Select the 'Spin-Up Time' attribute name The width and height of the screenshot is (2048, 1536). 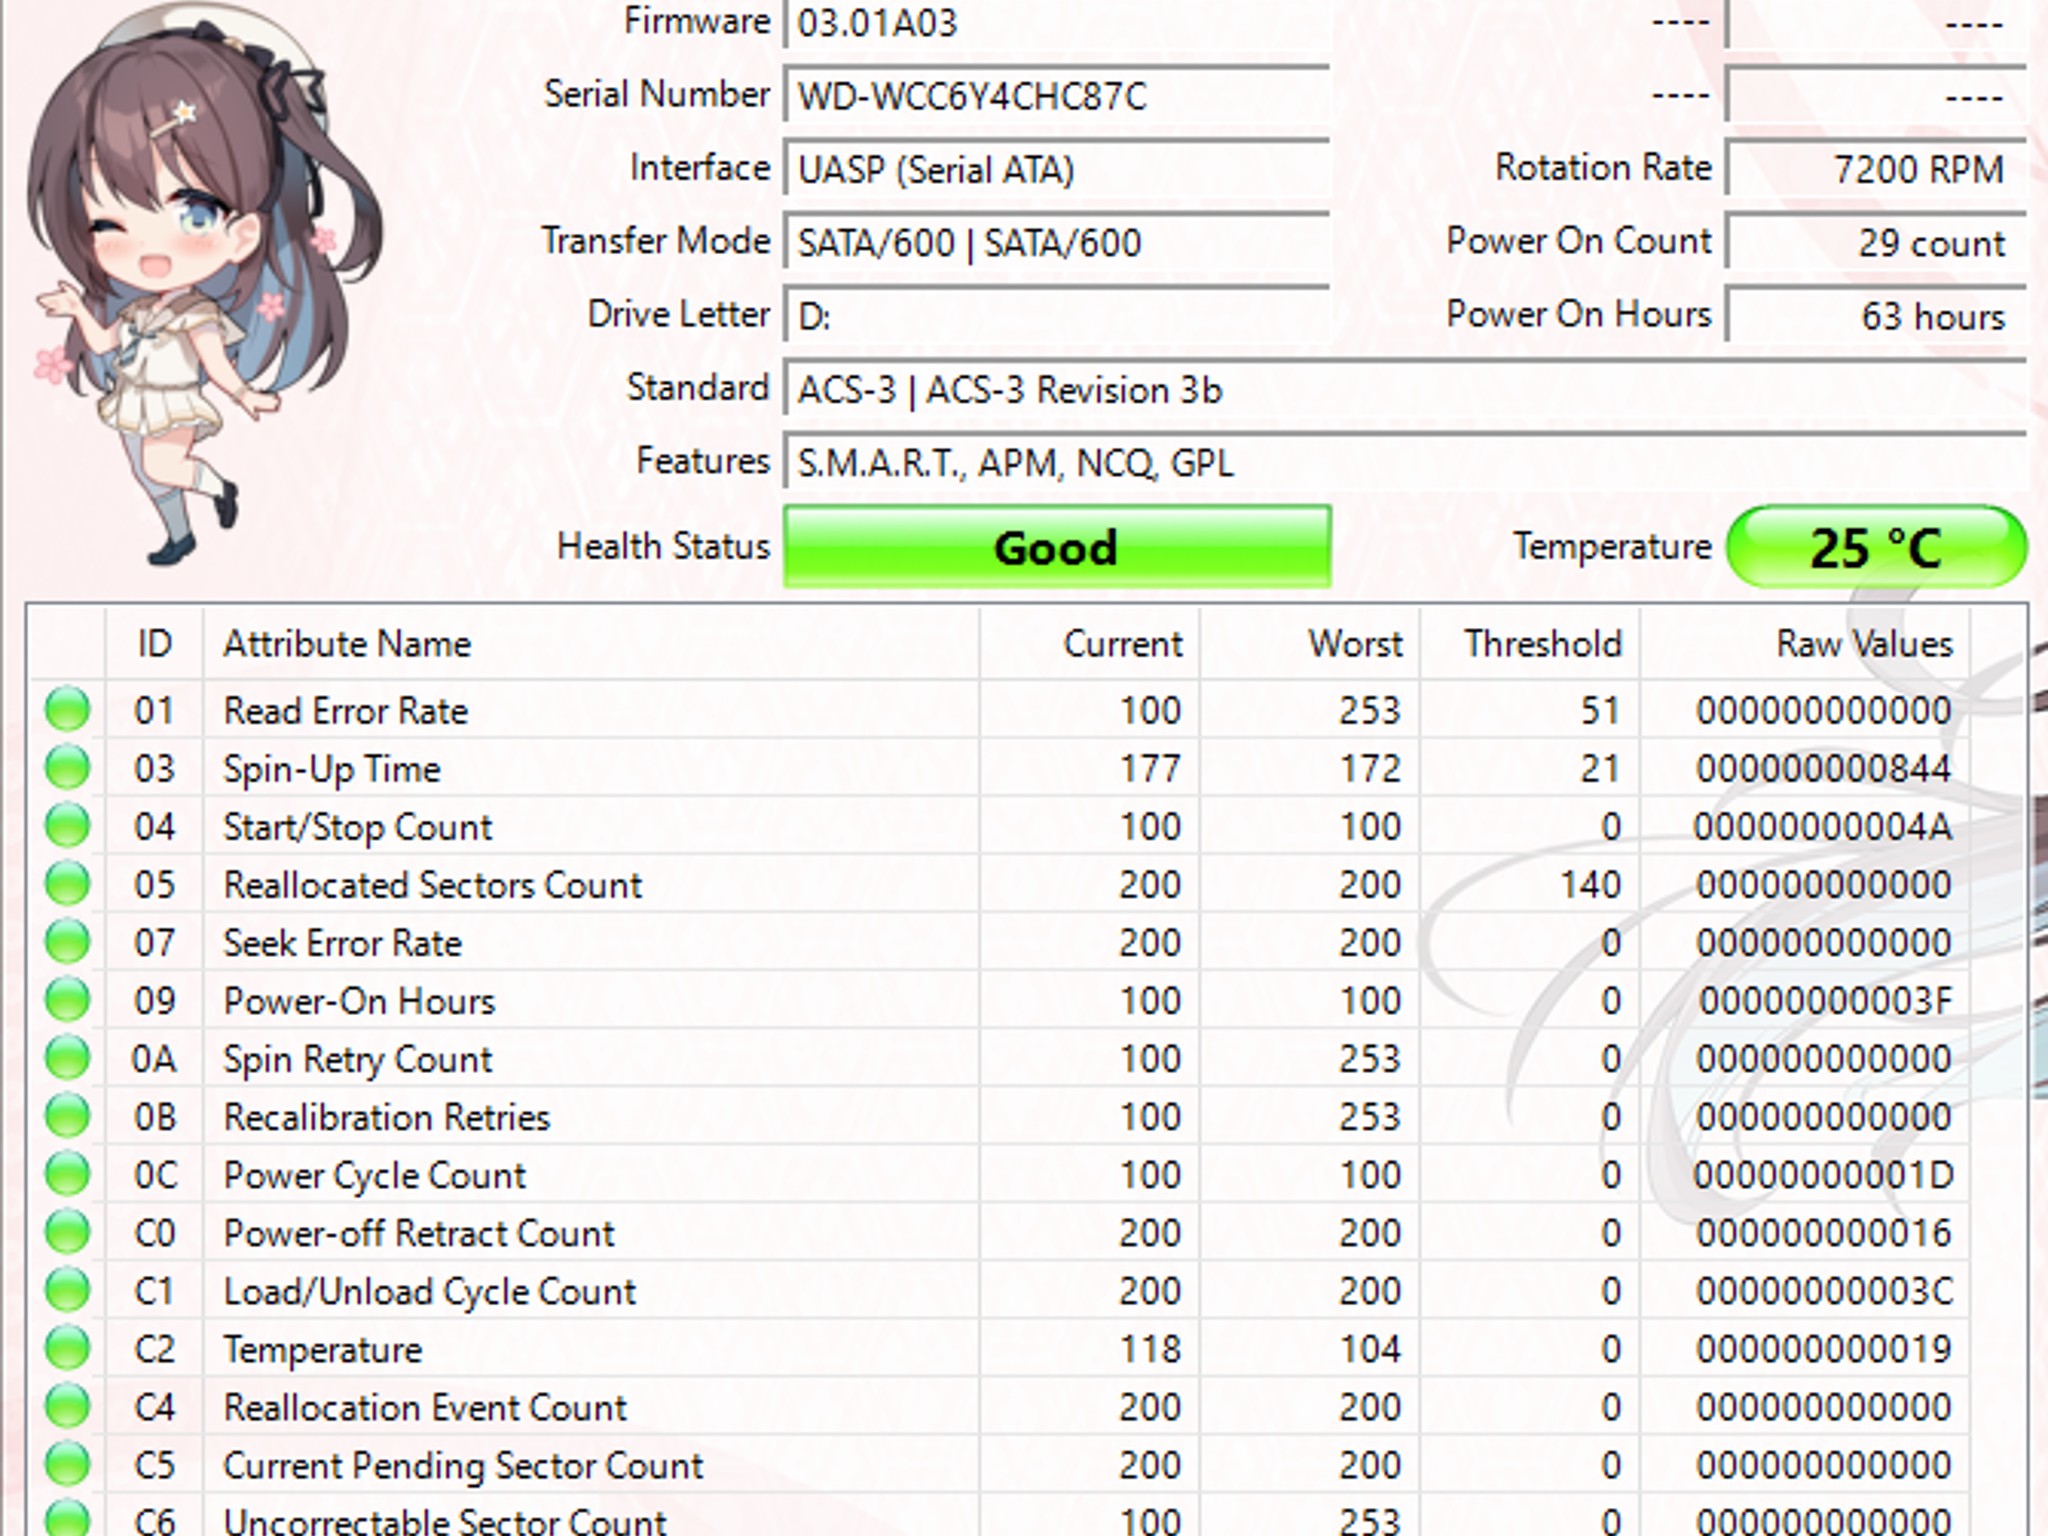click(332, 769)
